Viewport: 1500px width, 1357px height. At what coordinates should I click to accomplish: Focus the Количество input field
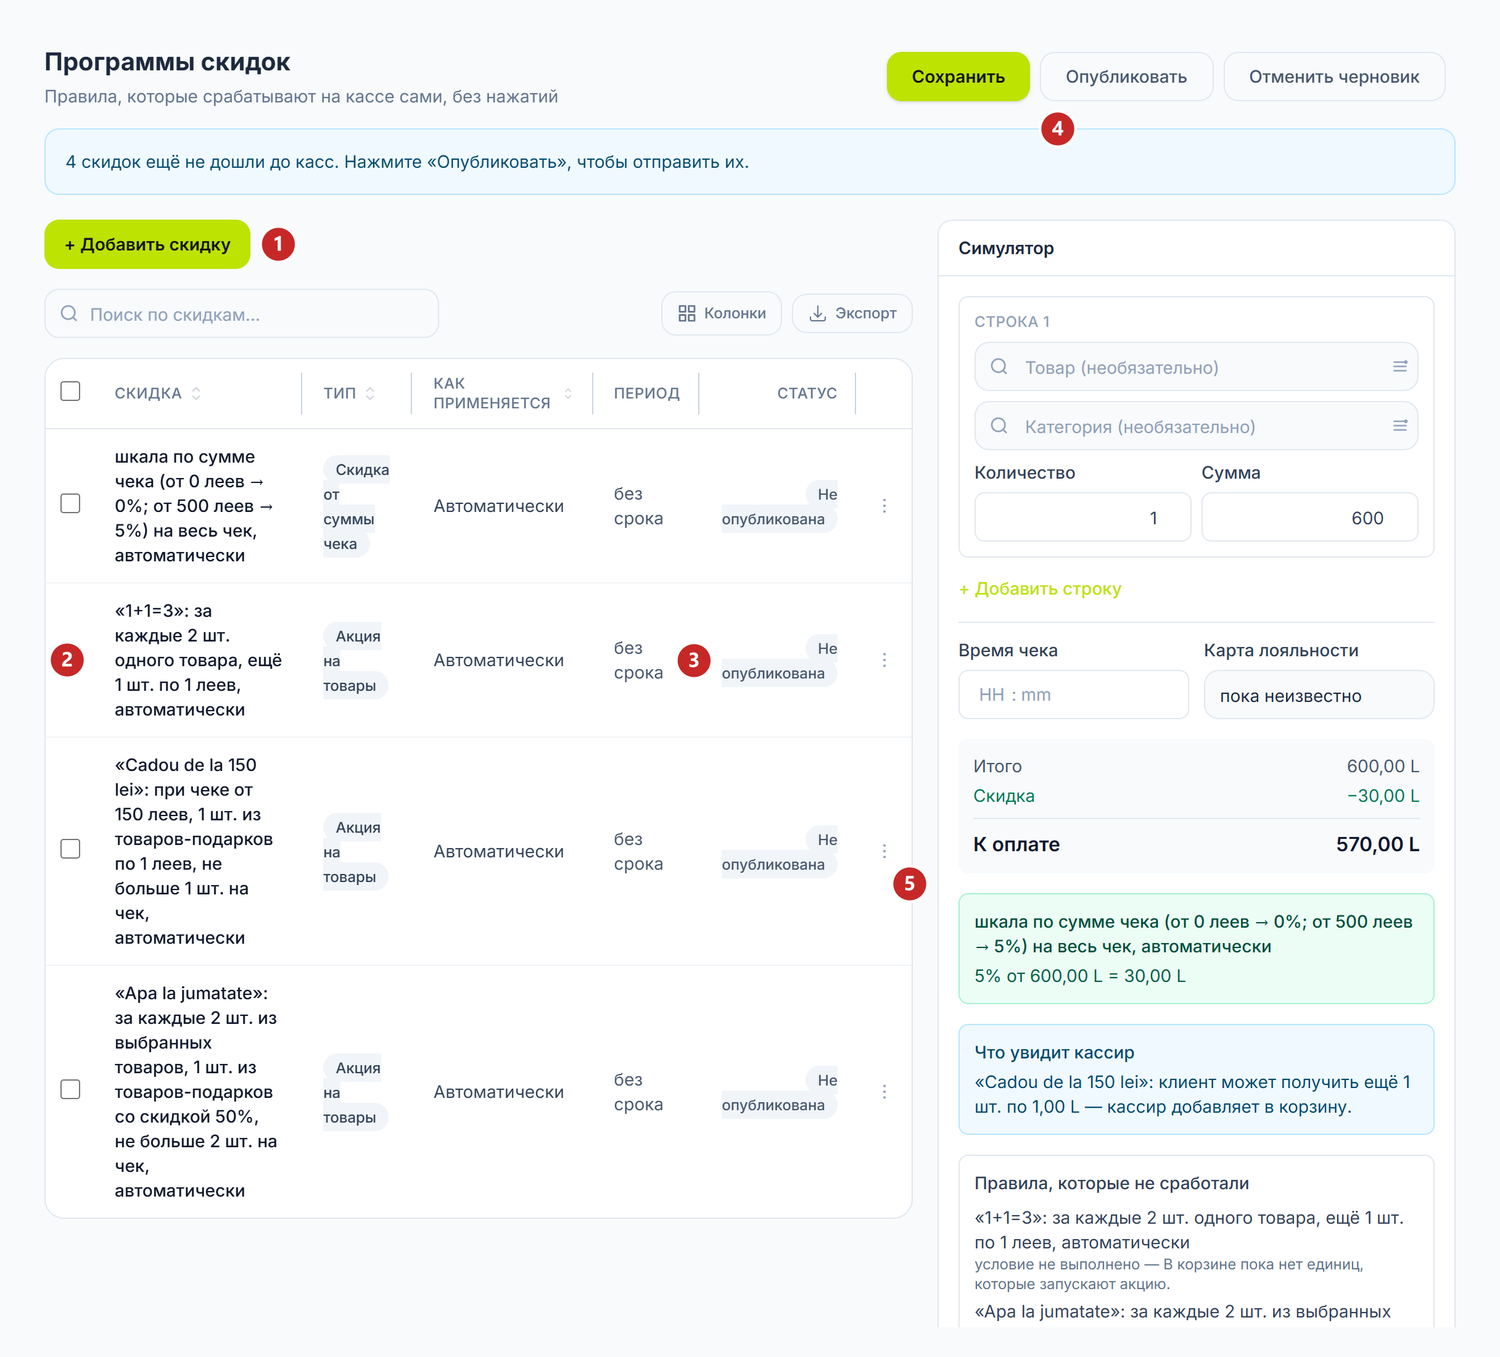click(1082, 517)
